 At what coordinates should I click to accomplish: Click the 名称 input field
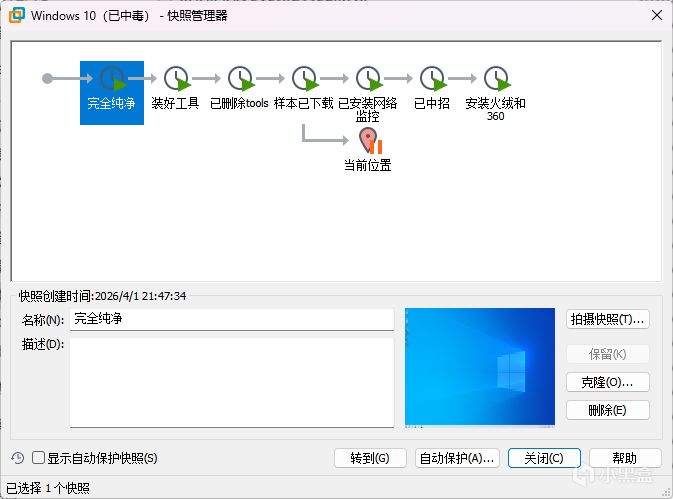coord(232,319)
